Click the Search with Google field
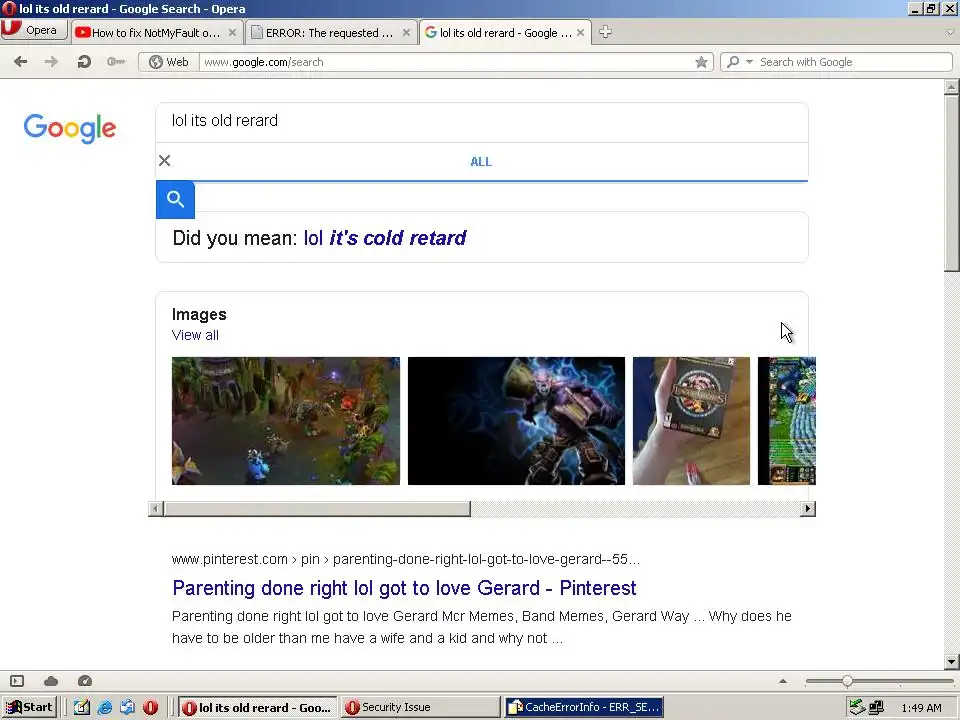960x720 pixels. [x=853, y=62]
